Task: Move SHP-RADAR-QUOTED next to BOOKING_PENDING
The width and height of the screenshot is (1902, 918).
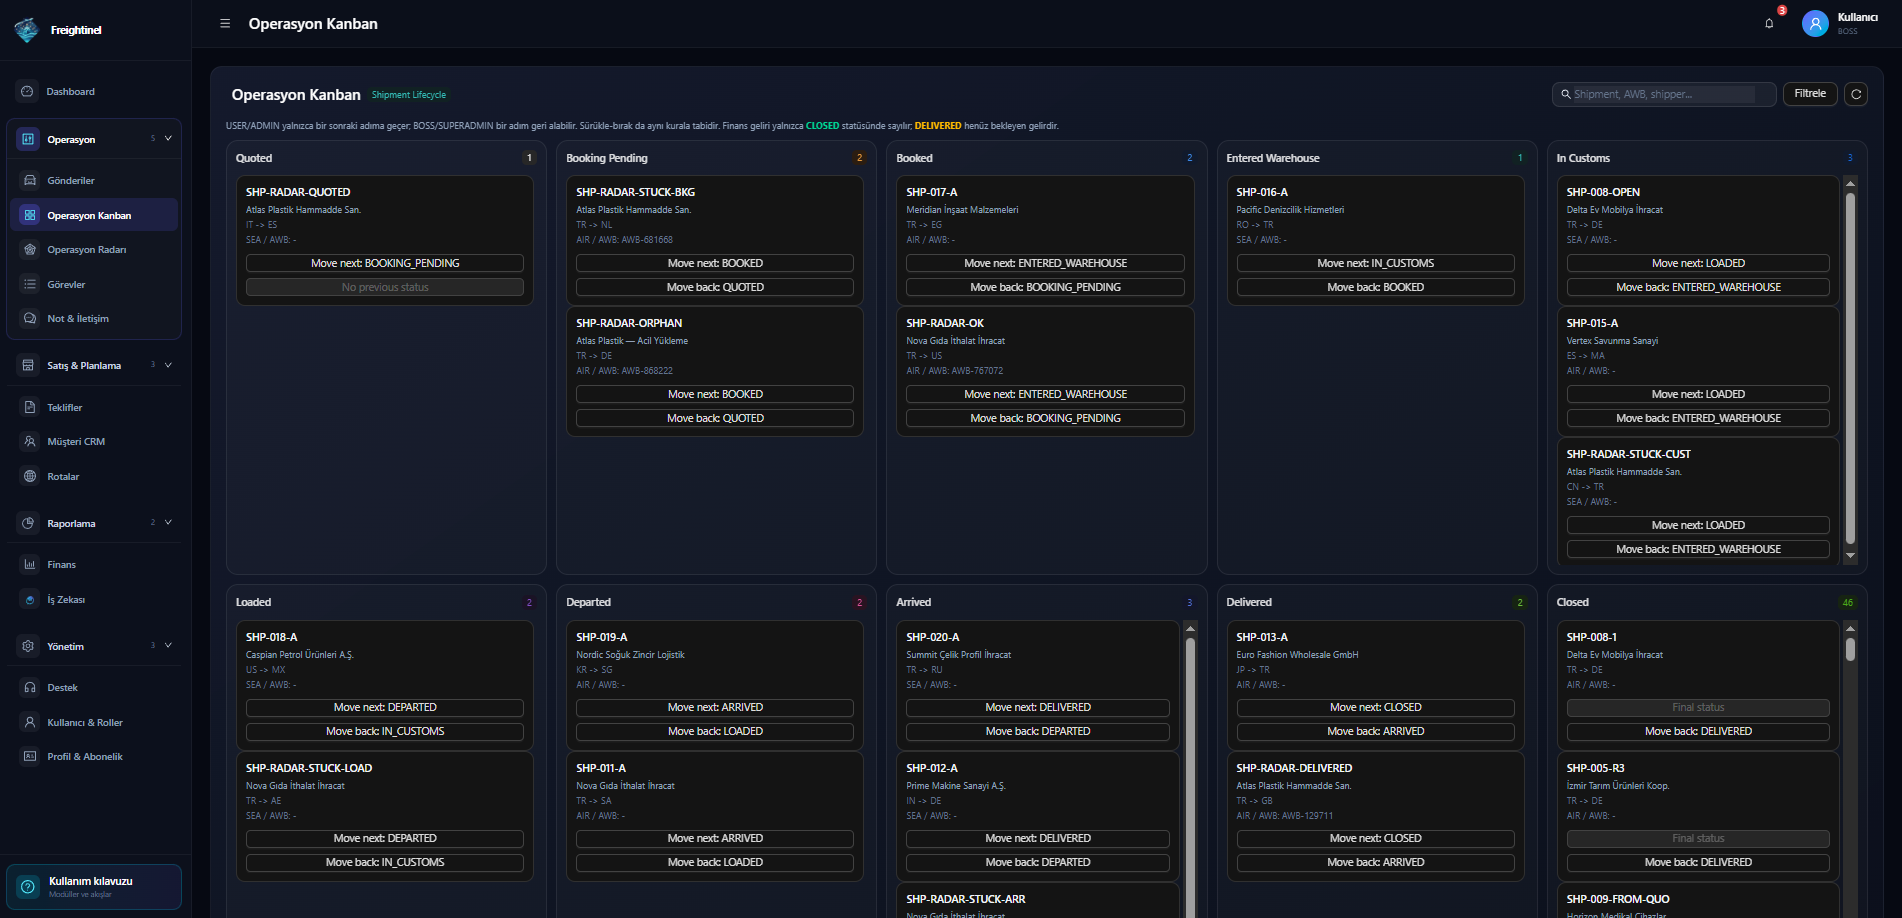Action: point(385,263)
